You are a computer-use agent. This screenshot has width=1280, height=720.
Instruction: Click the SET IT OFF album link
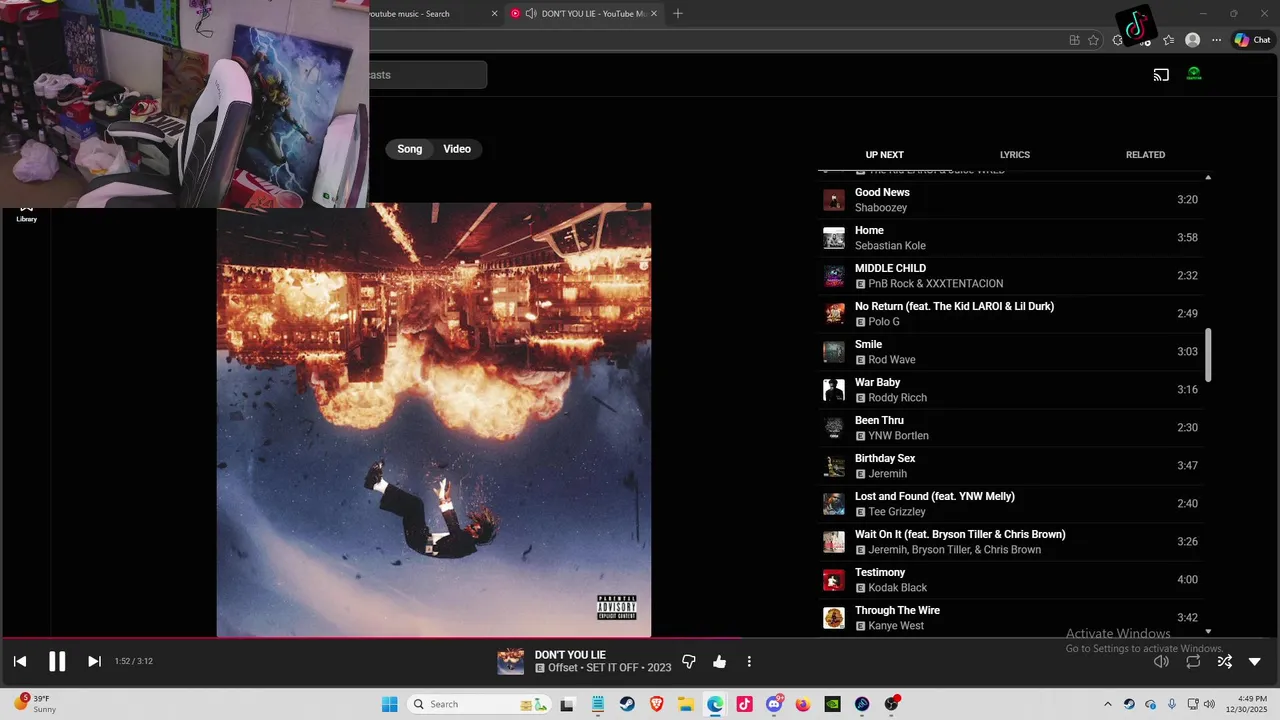614,668
